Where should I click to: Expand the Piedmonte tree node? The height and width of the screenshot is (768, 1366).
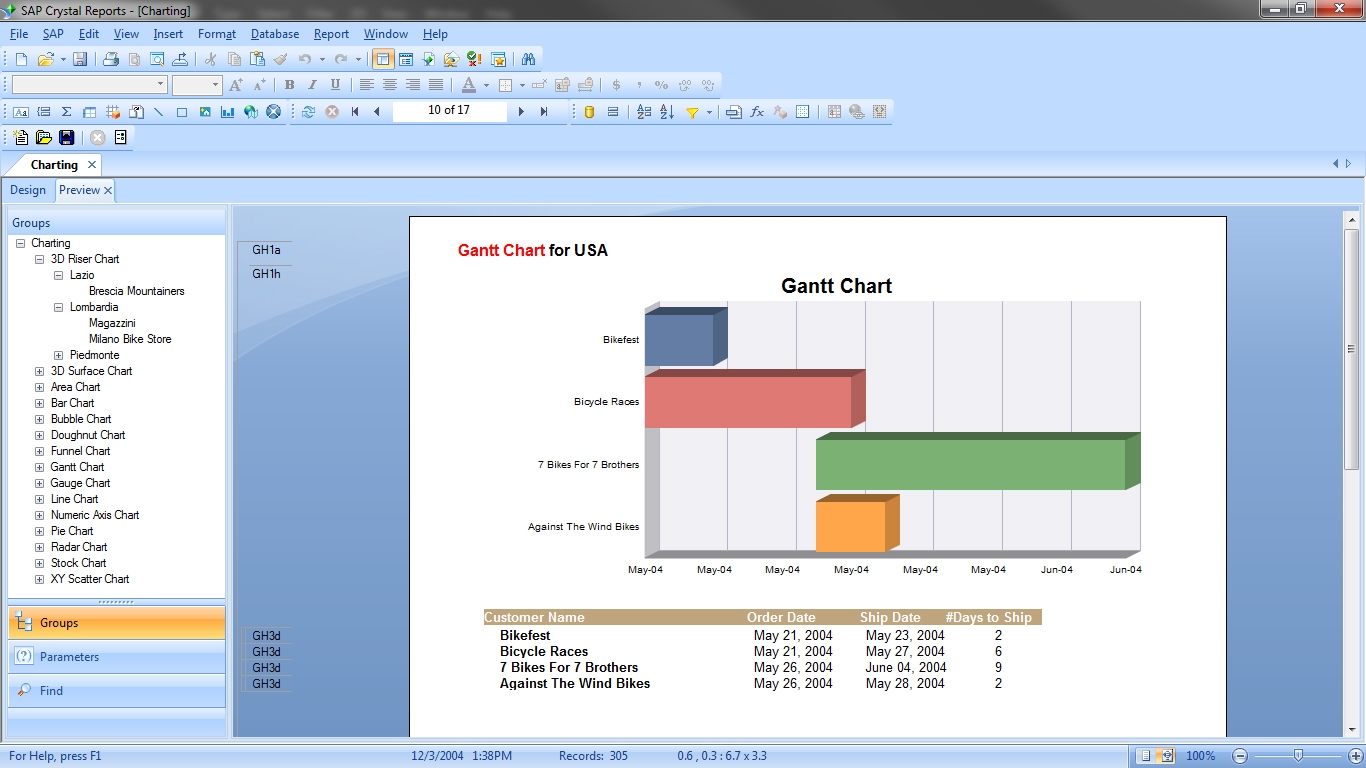(x=57, y=355)
